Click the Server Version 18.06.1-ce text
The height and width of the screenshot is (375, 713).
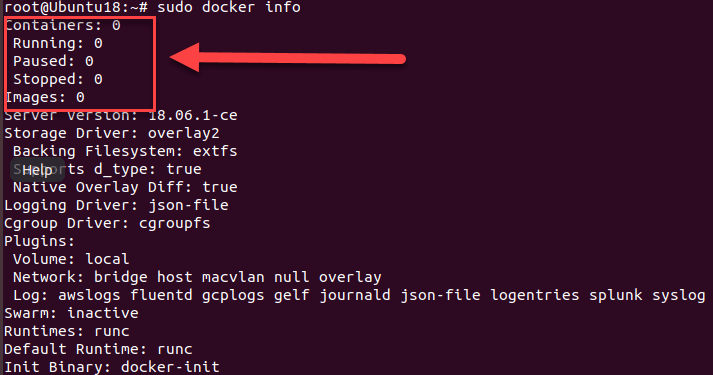click(x=121, y=115)
